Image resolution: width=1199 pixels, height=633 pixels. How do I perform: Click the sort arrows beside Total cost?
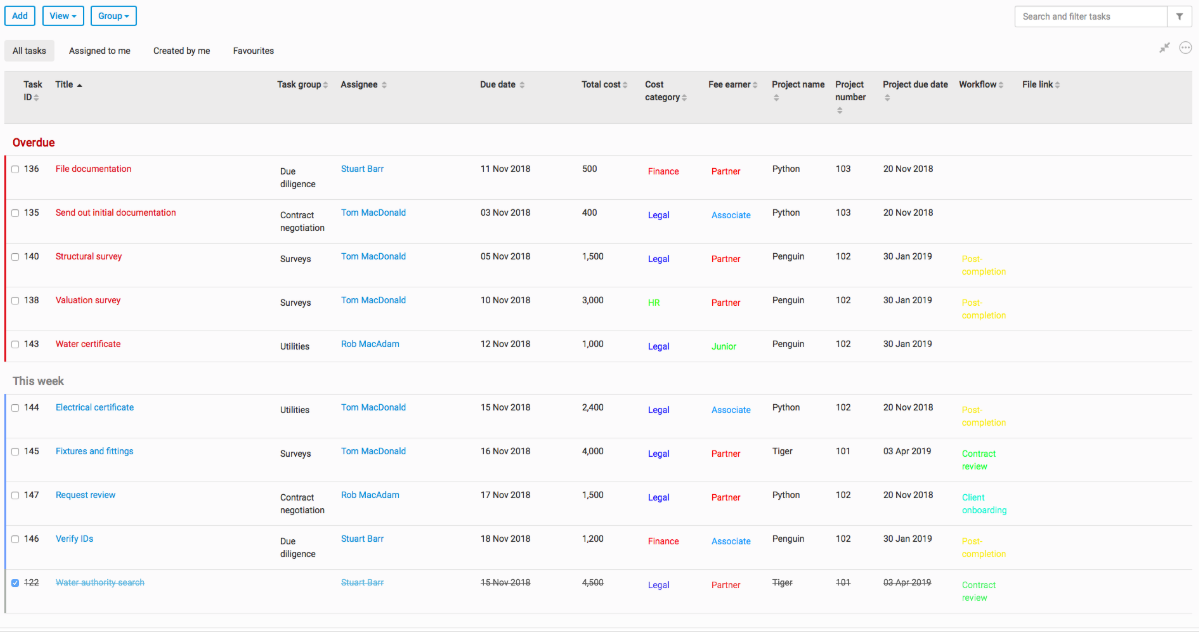coord(625,85)
